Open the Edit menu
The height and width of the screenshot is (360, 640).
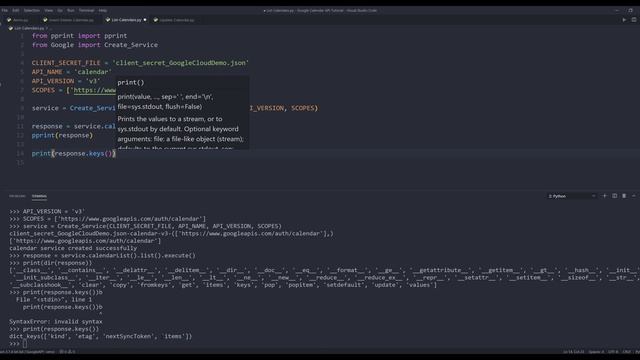16,10
